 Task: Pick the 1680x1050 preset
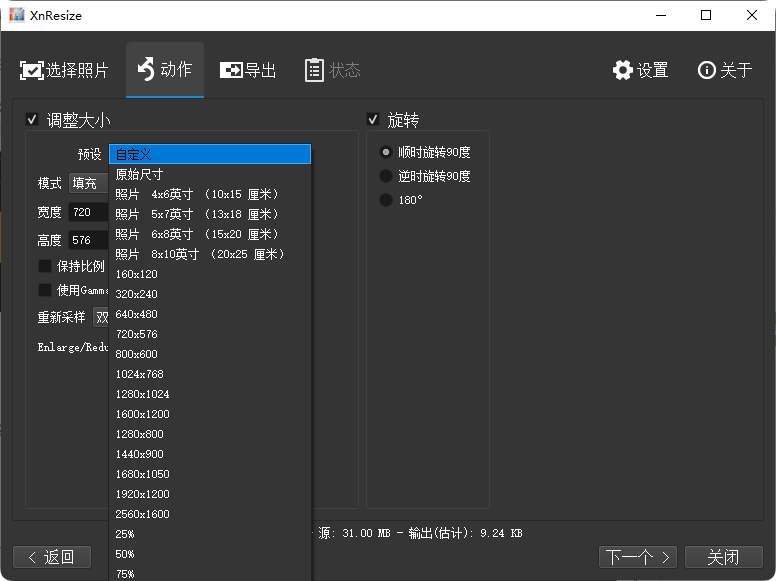coord(210,474)
